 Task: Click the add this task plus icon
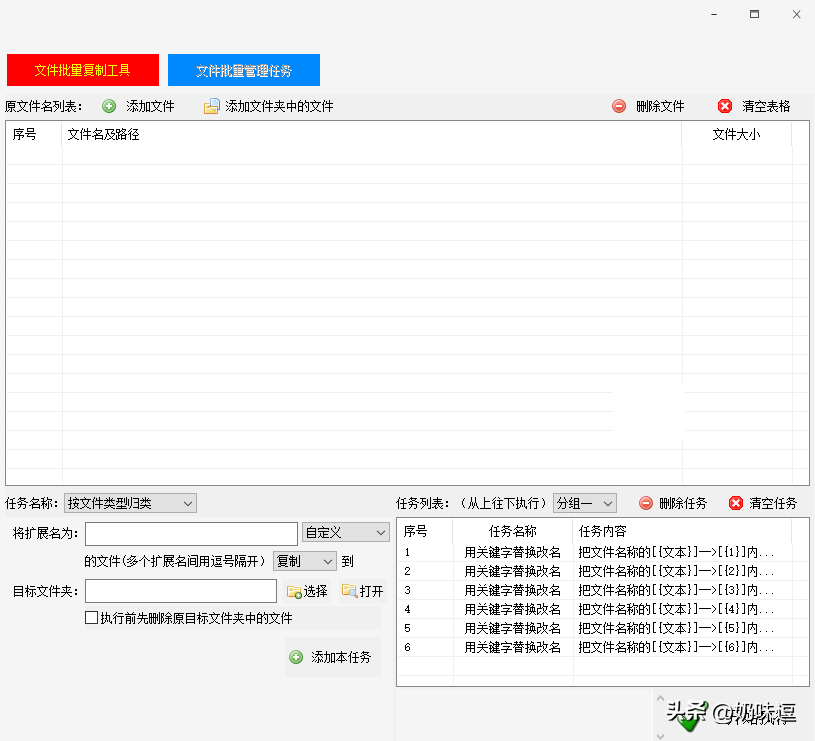(296, 657)
